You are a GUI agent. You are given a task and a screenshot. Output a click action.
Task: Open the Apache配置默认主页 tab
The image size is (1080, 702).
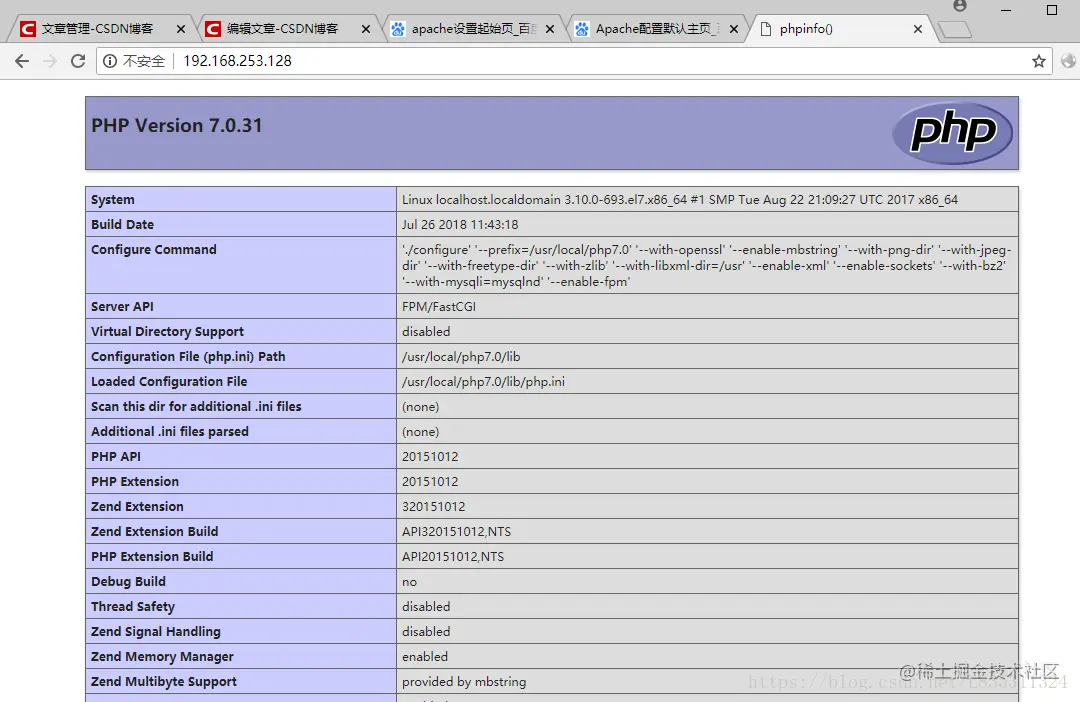coord(658,29)
